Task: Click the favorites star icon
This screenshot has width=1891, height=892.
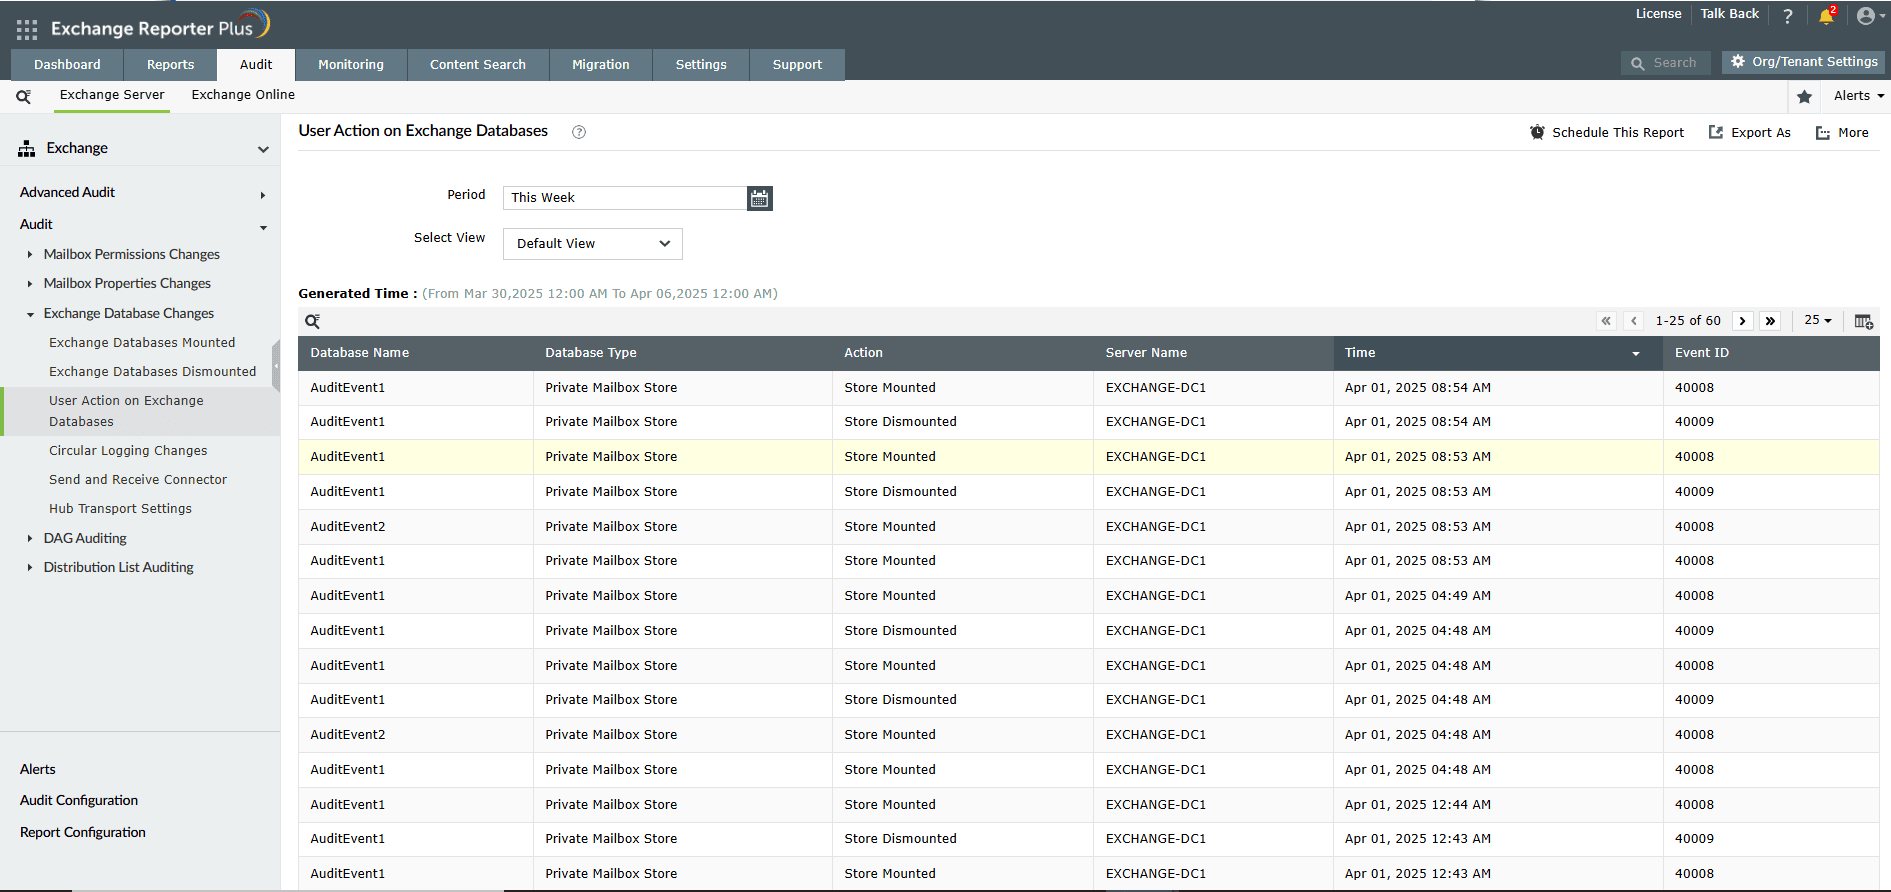Action: pos(1804,97)
